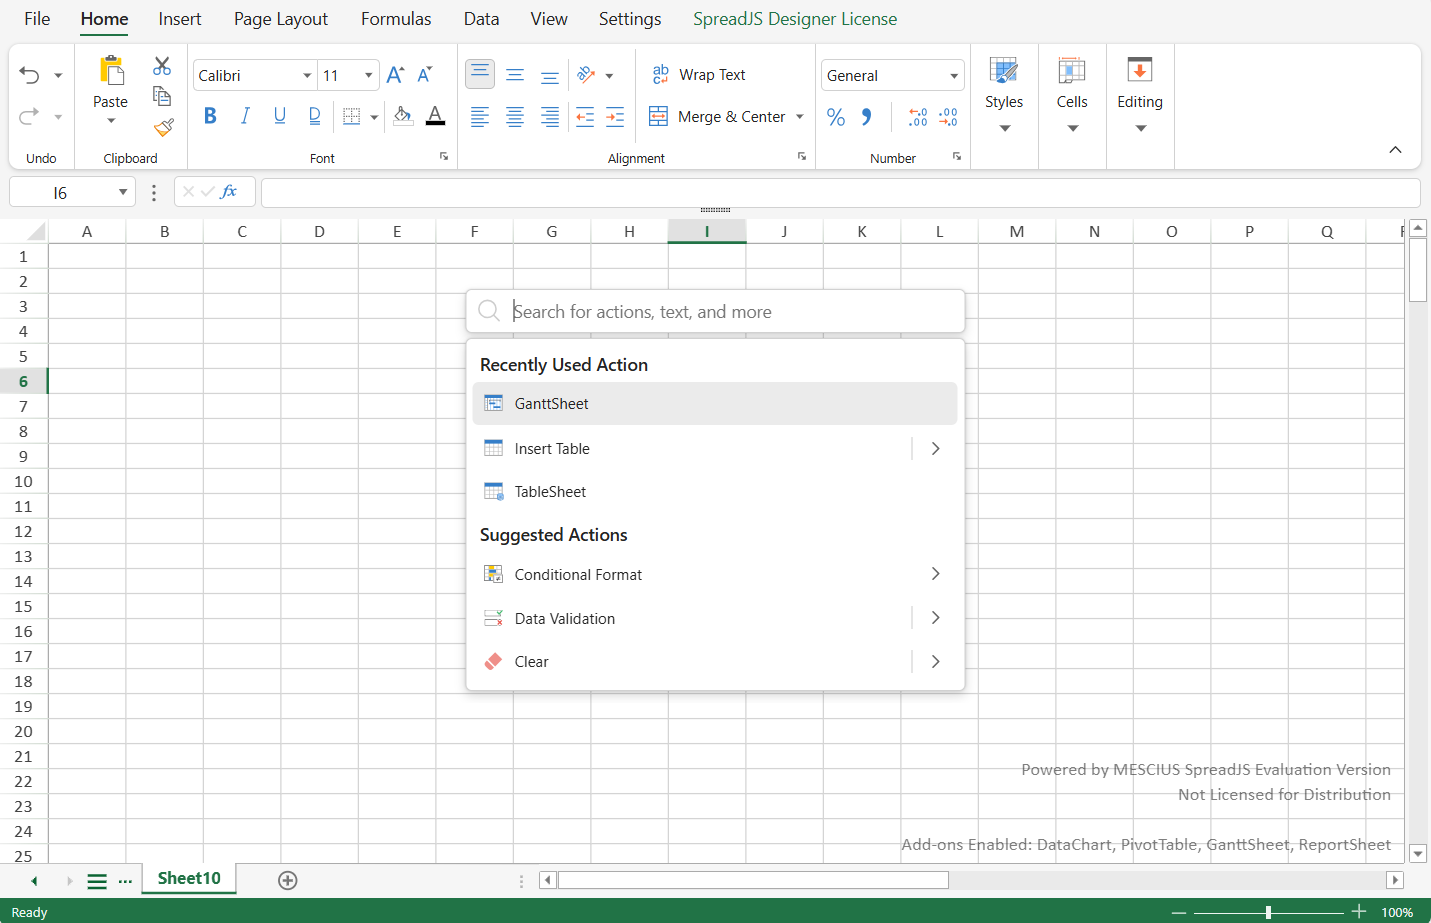1431x923 pixels.
Task: Click the font color A icon
Action: tap(435, 116)
